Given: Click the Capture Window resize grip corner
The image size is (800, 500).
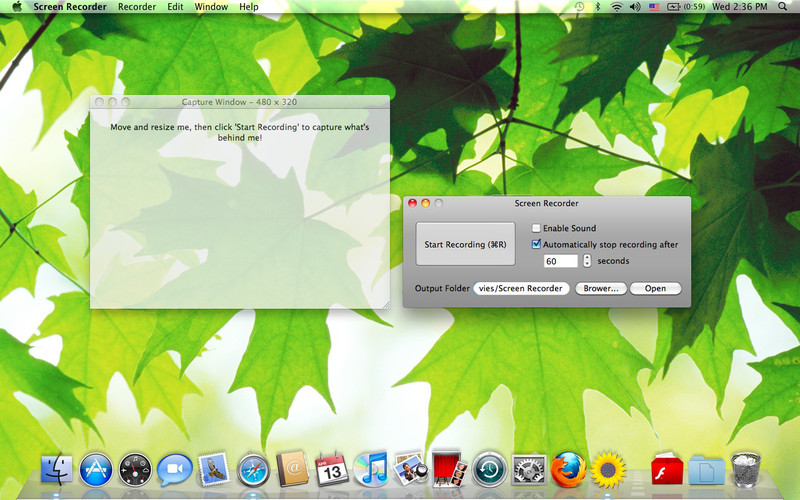Looking at the screenshot, I should [386, 305].
